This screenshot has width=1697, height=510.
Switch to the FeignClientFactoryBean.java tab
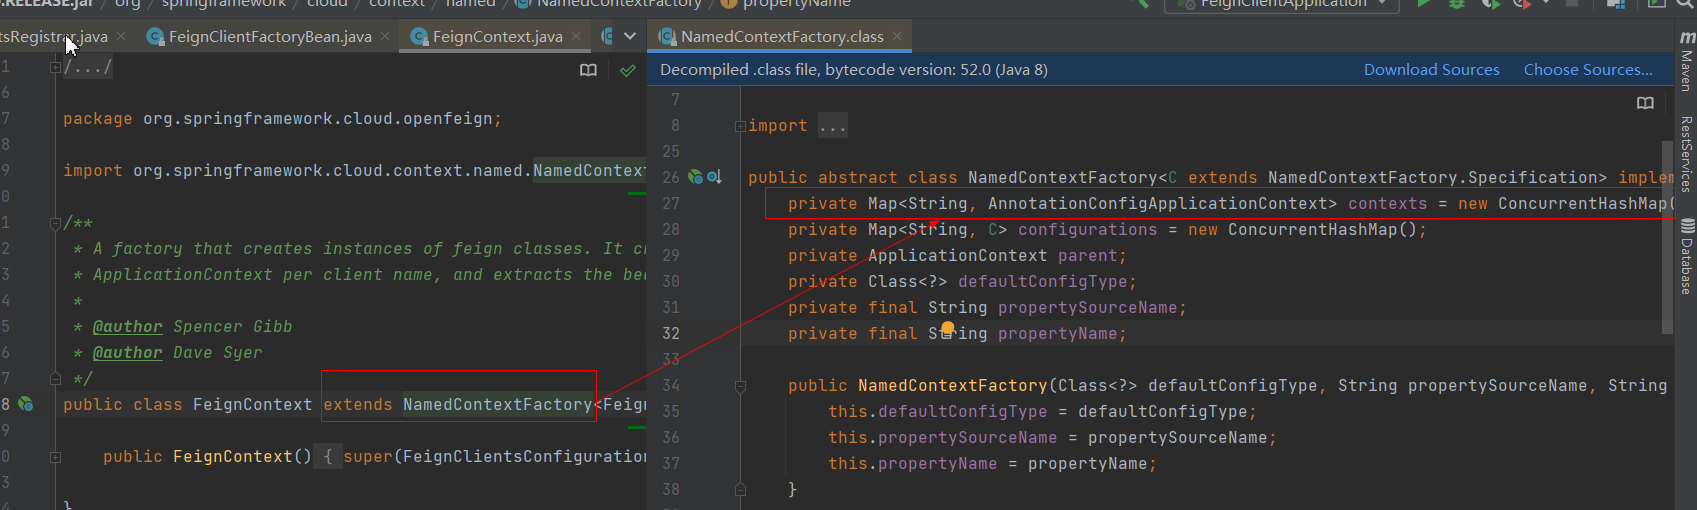[270, 36]
